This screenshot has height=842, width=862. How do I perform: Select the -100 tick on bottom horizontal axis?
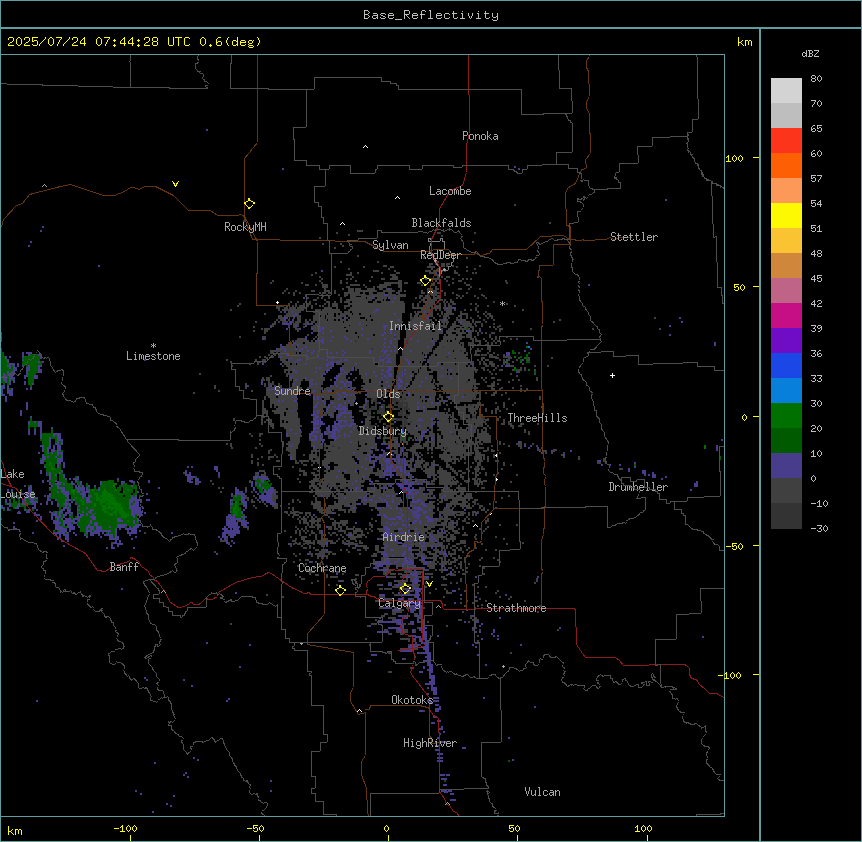pyautogui.click(x=125, y=828)
